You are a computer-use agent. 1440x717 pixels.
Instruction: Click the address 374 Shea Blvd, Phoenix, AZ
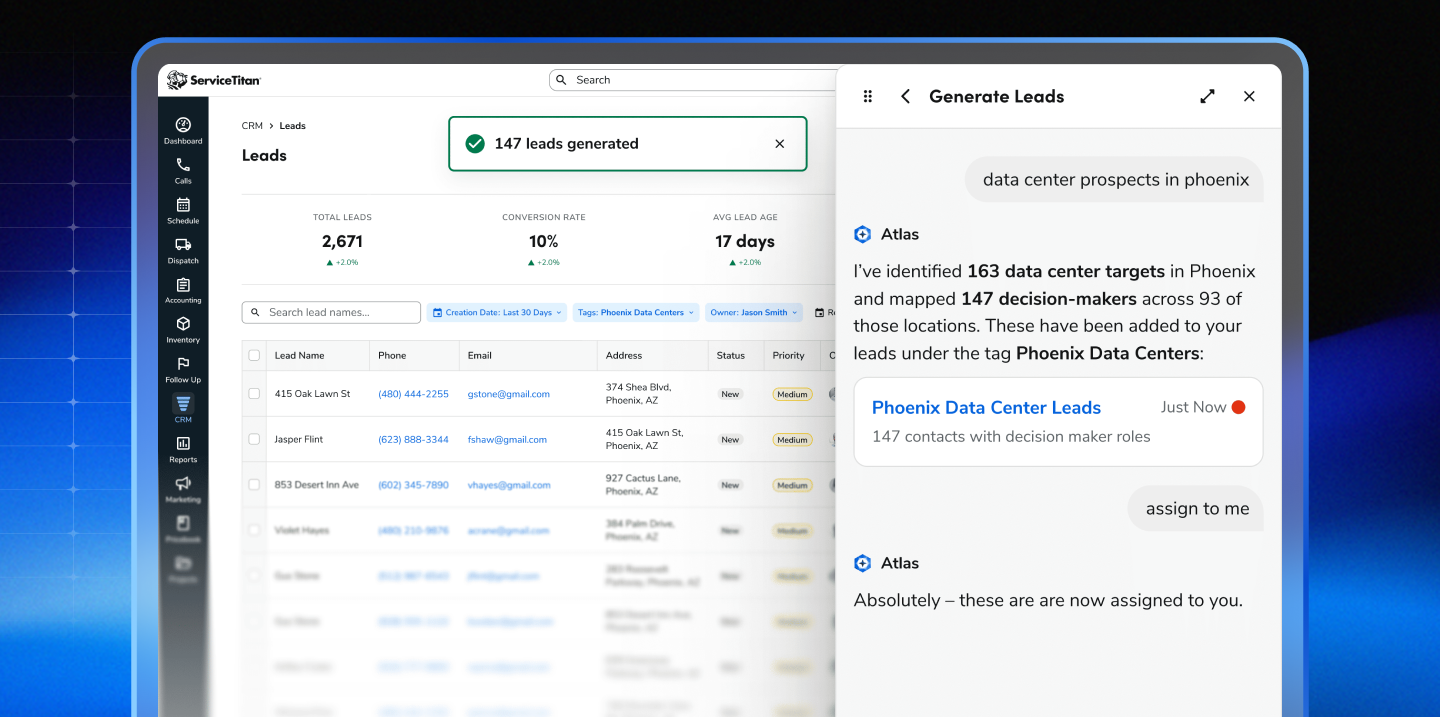tap(639, 394)
